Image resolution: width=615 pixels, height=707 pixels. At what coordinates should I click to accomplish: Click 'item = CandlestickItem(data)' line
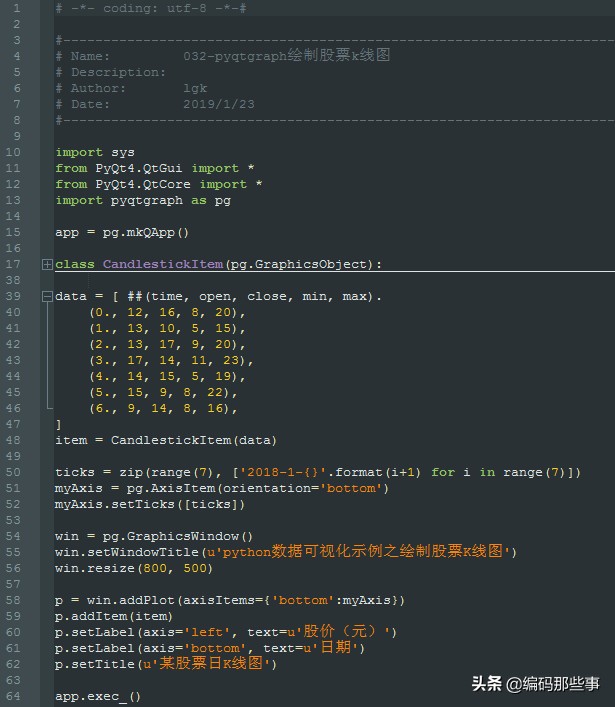tap(166, 440)
